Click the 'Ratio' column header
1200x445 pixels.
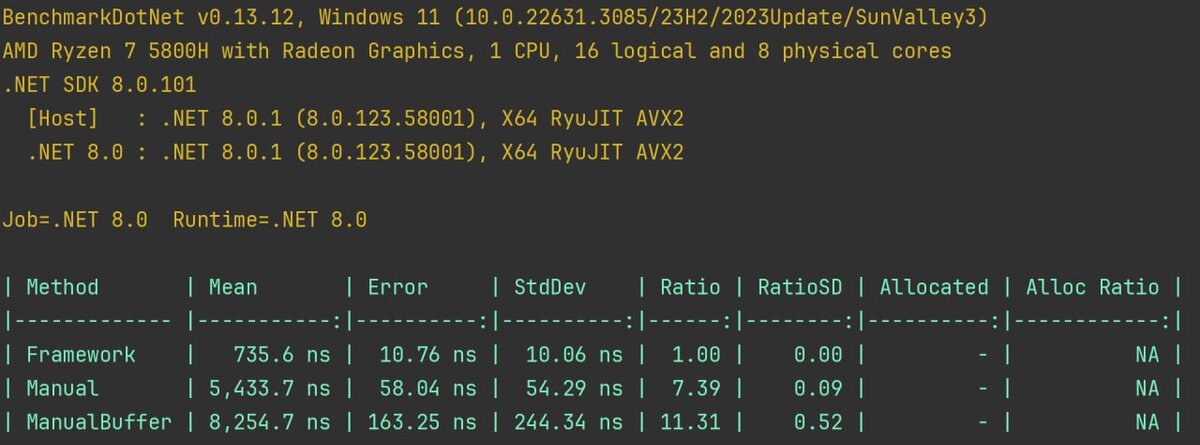click(690, 288)
